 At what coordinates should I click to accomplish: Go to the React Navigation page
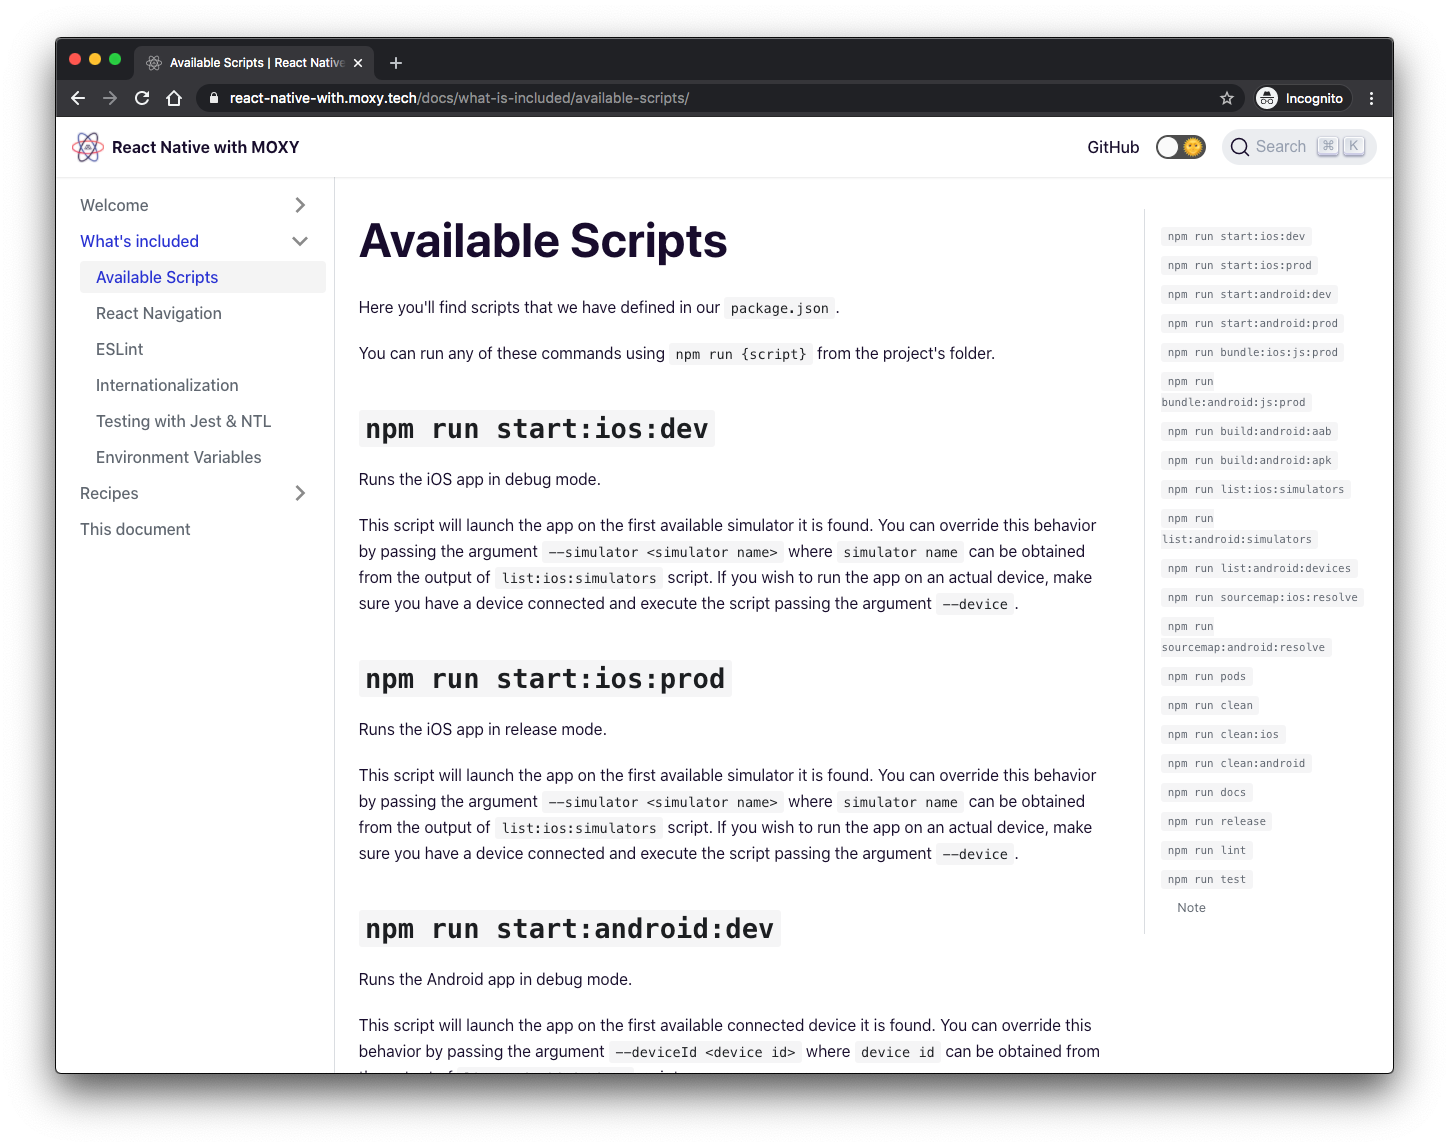pyautogui.click(x=158, y=313)
